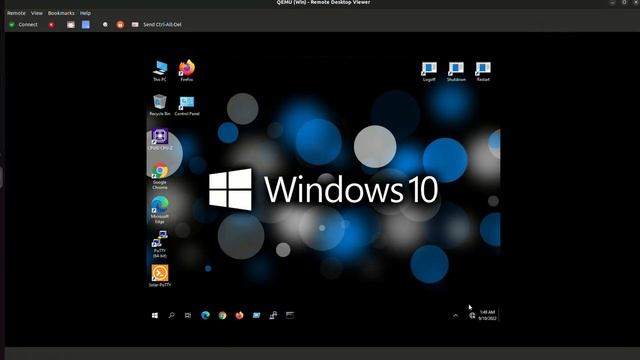Open the View menu
Viewport: 640px width, 360px height.
(x=37, y=13)
